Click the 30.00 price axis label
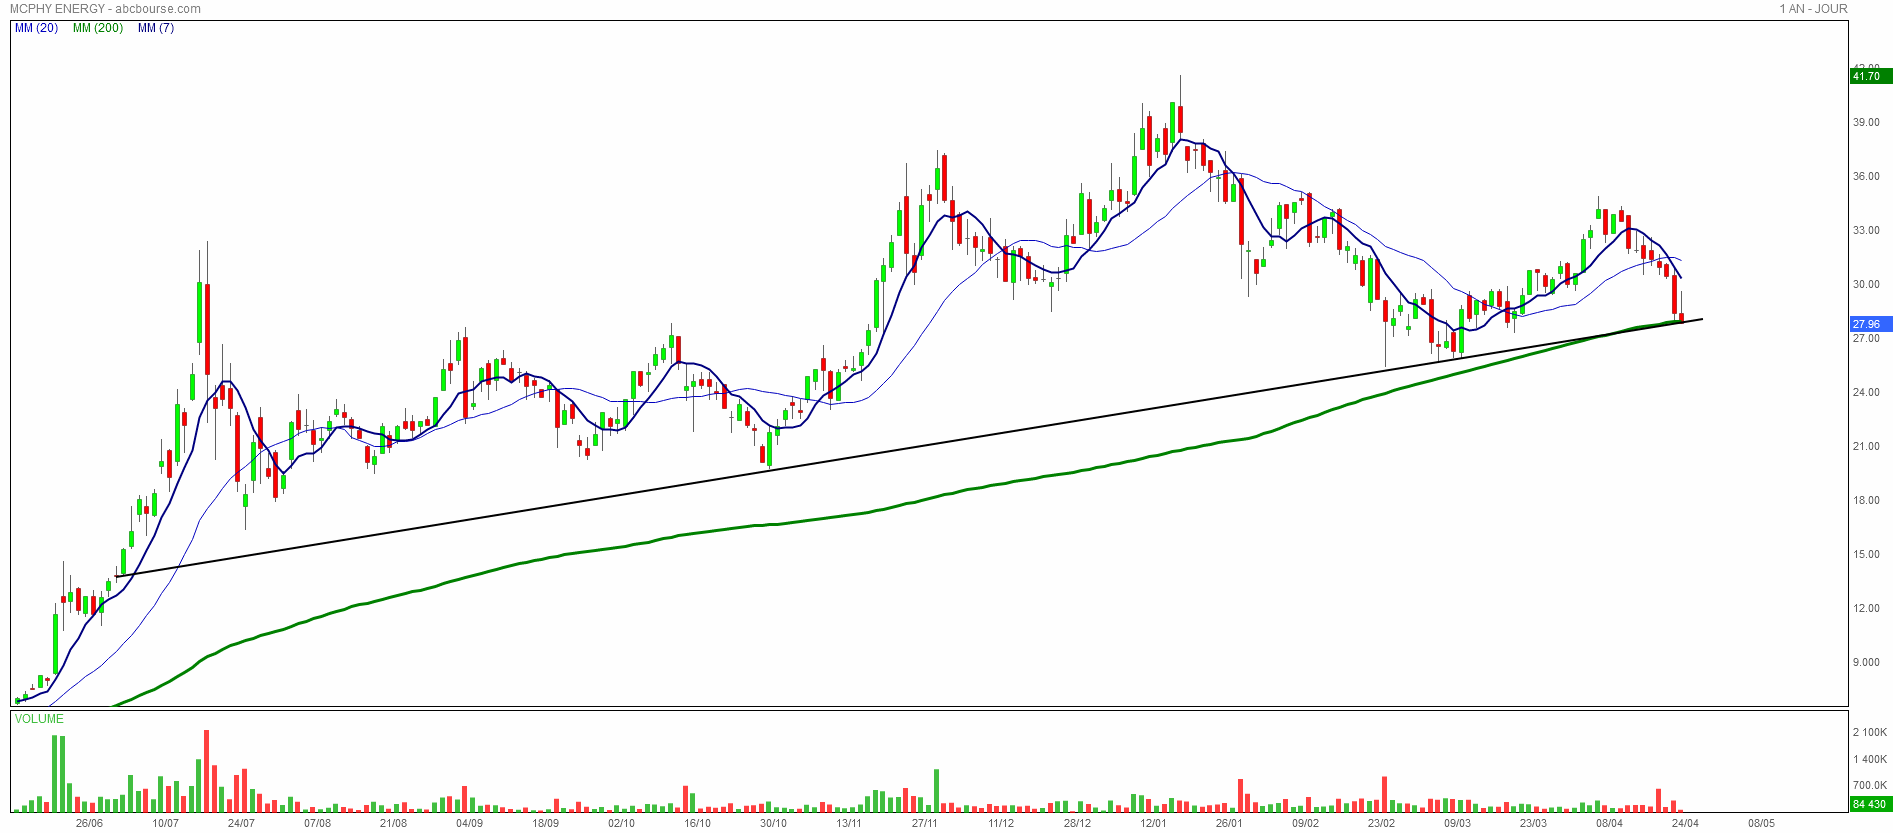 [1866, 285]
